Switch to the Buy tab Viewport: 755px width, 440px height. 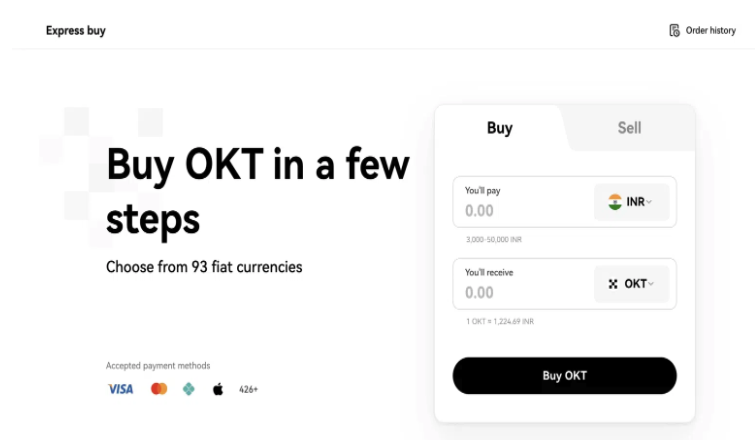pyautogui.click(x=499, y=128)
